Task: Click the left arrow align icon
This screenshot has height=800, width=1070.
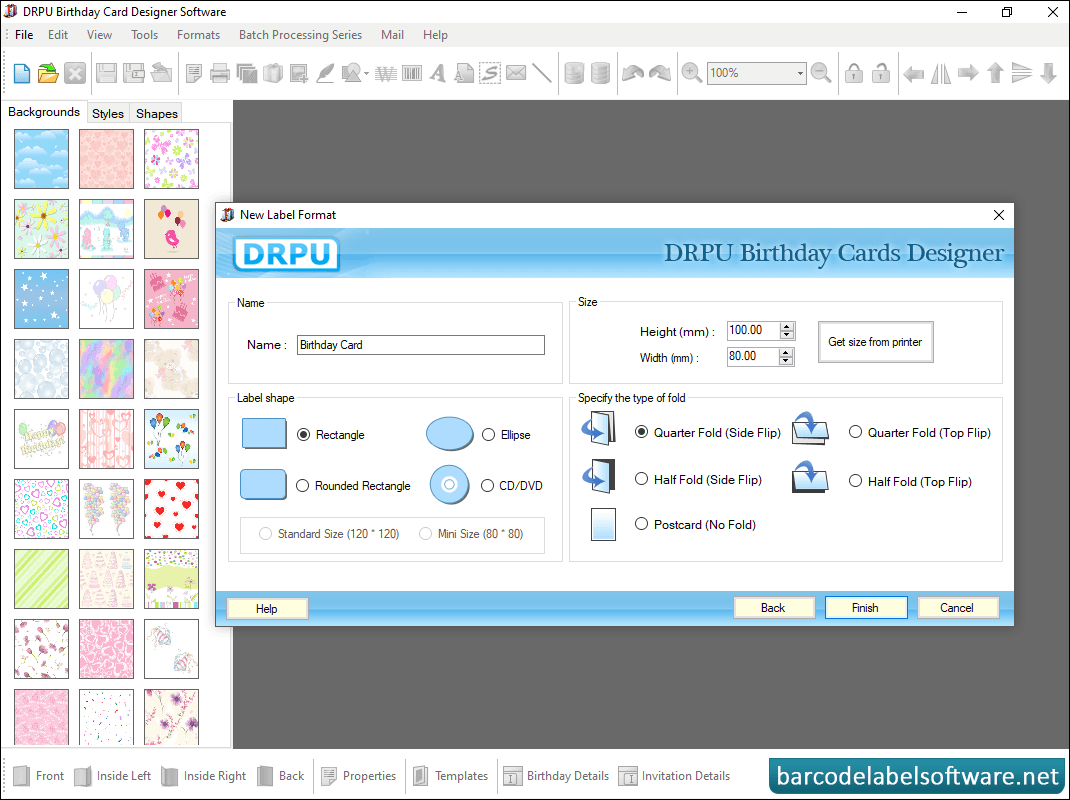Action: [914, 73]
